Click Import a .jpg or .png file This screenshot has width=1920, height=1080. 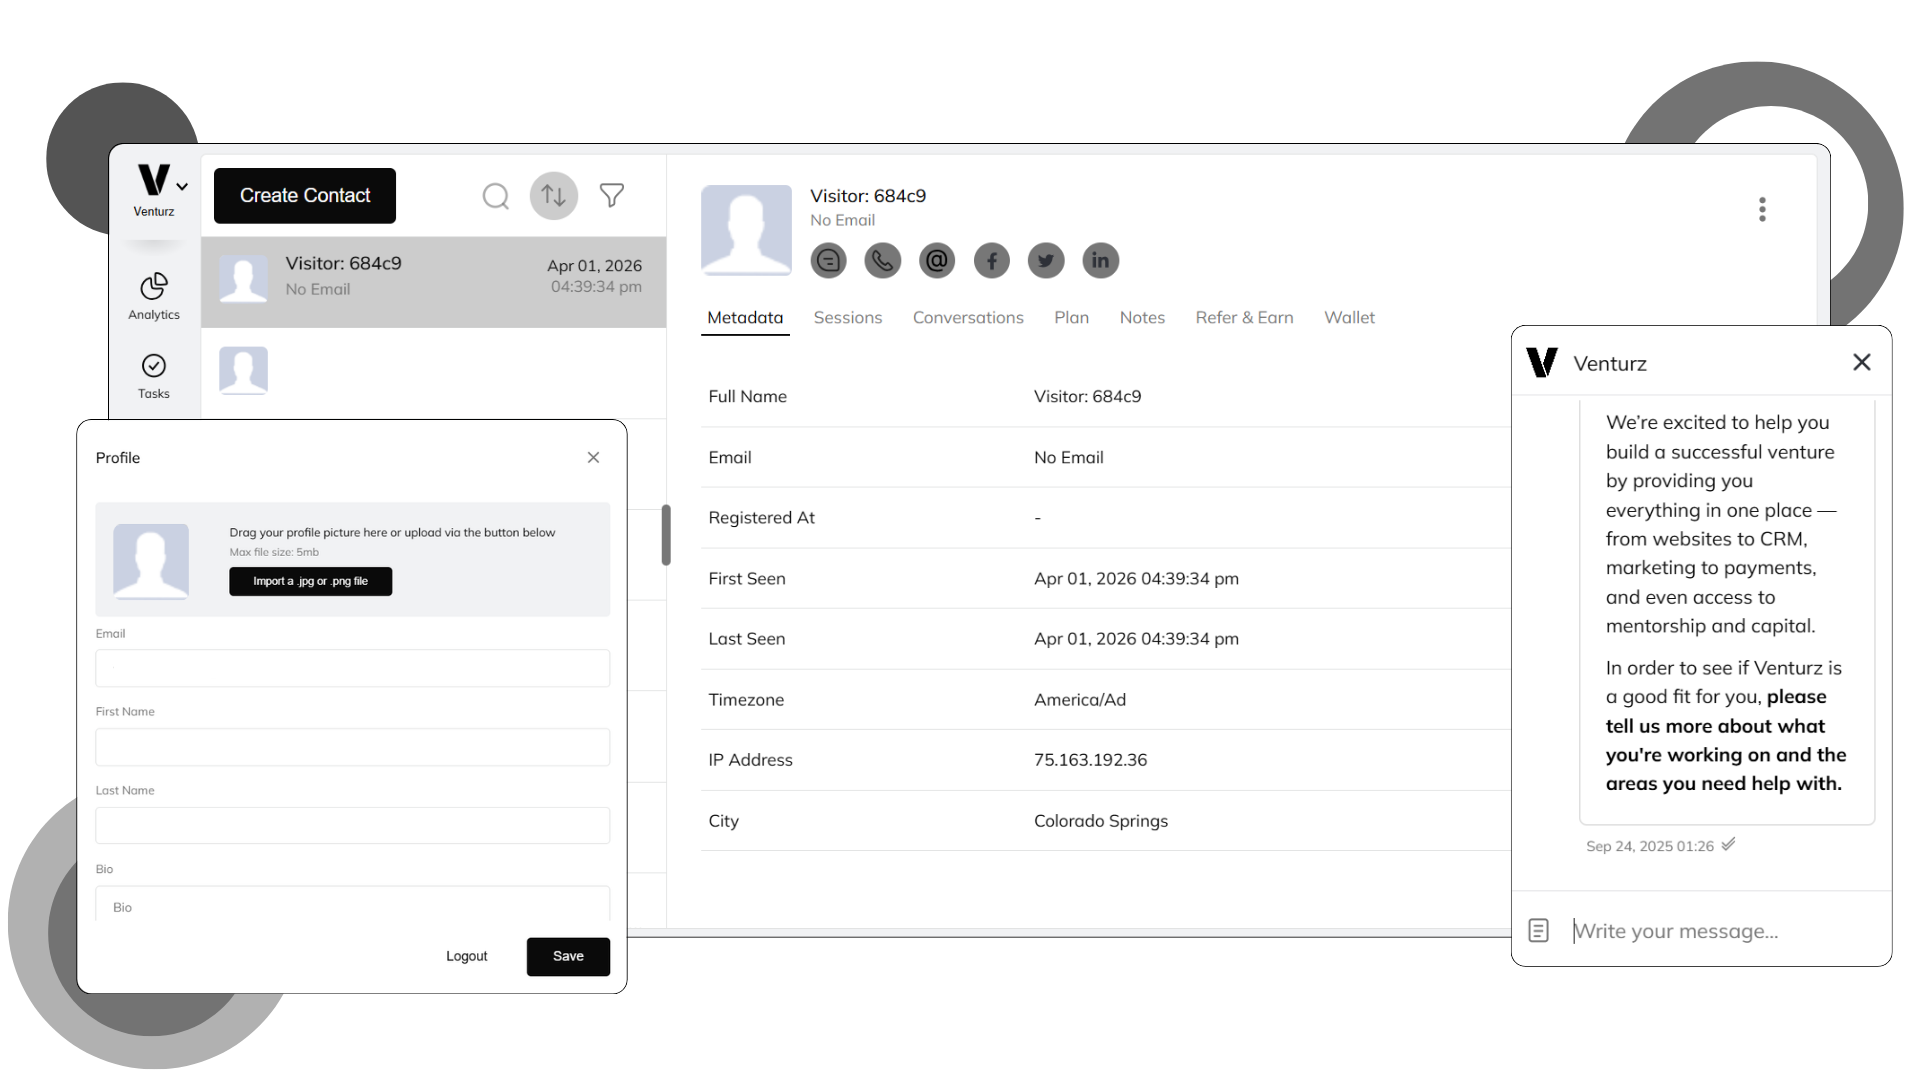click(x=310, y=581)
